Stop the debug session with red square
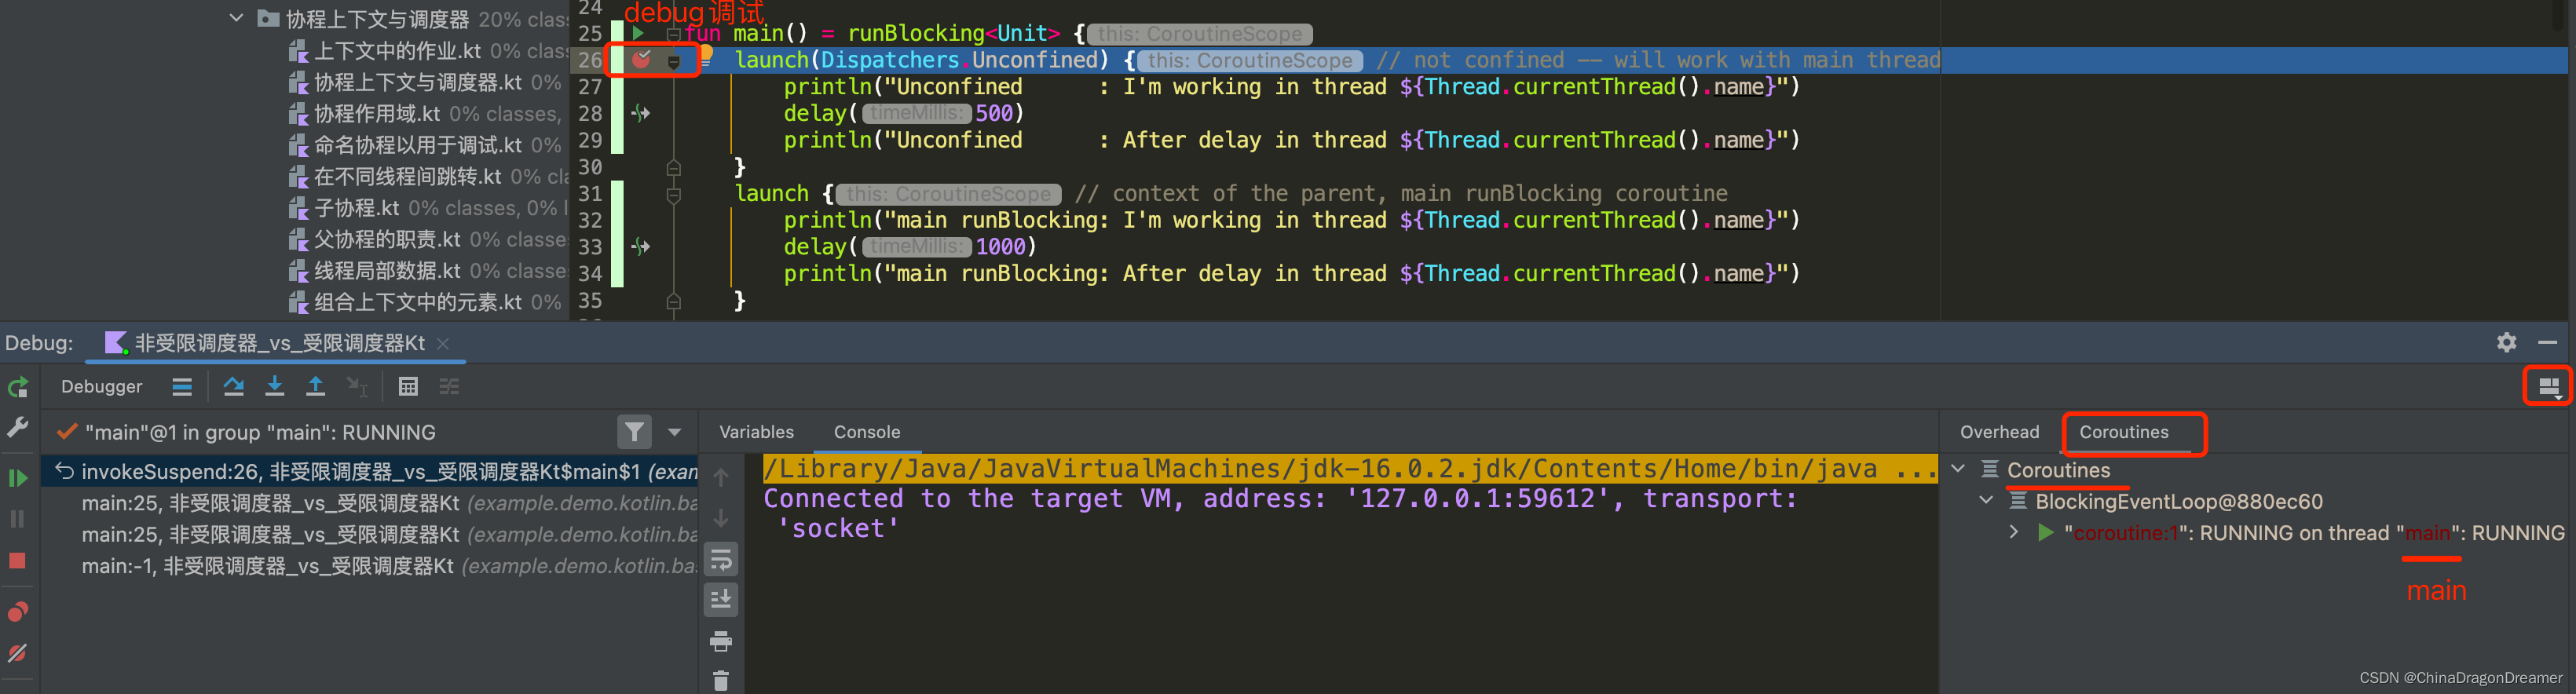This screenshot has height=694, width=2576. coord(18,561)
